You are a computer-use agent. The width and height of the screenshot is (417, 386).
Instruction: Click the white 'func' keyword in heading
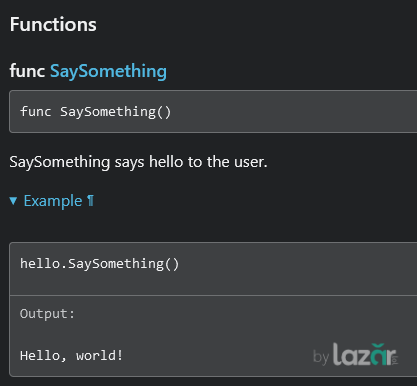tap(27, 71)
